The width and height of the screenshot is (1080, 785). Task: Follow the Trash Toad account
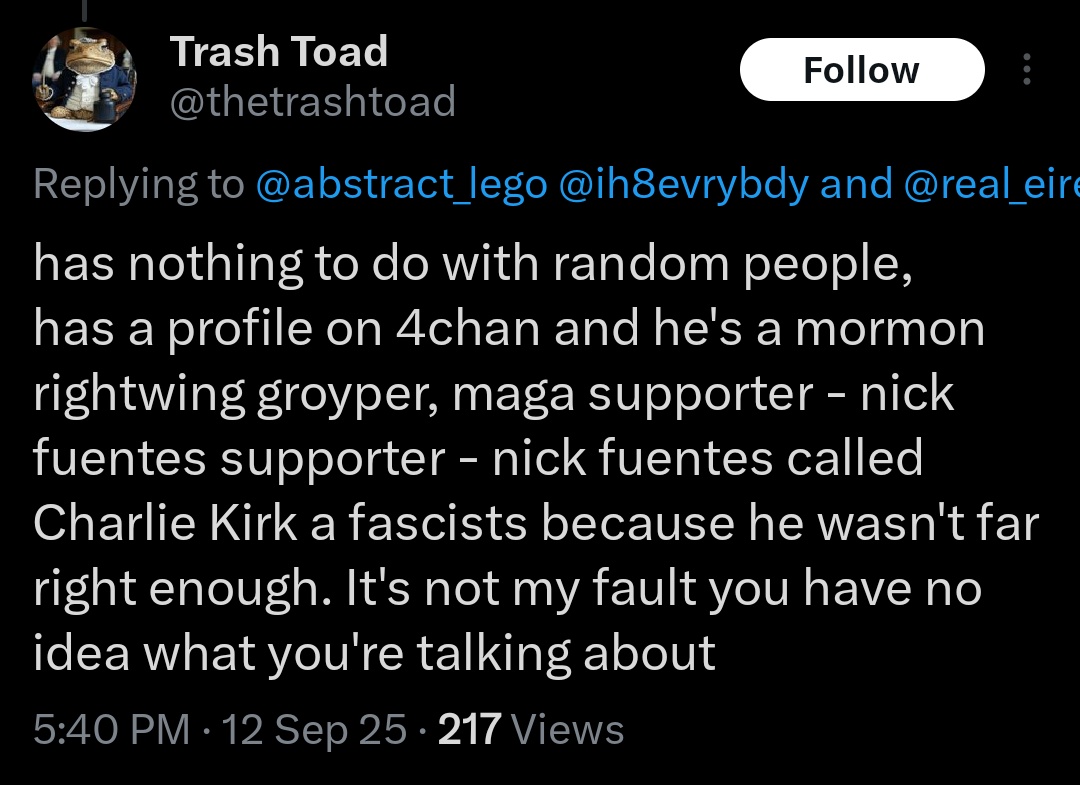pos(862,70)
